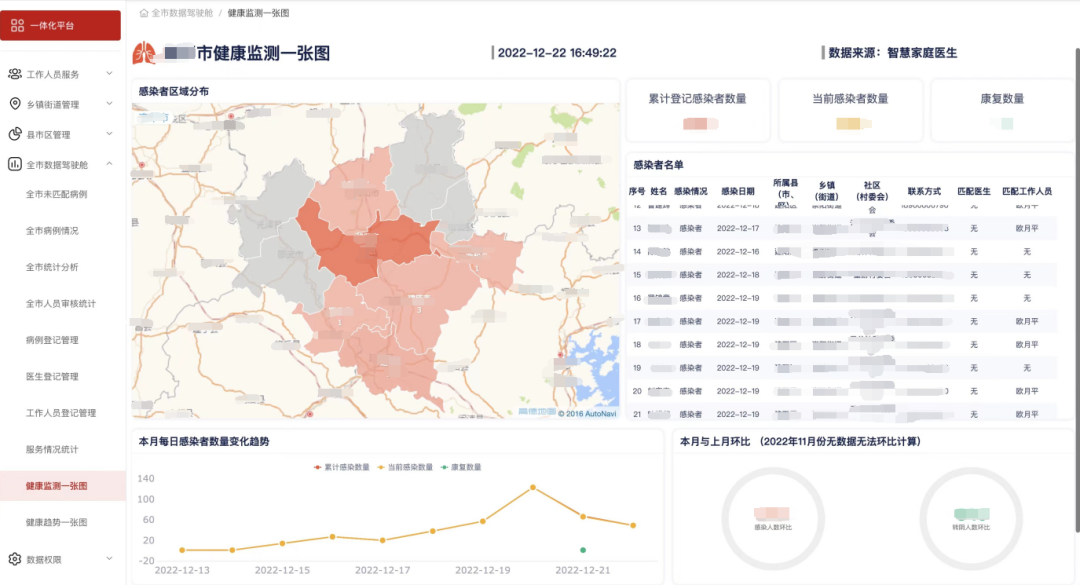Select row 15 dated 2022-12-18

pos(841,275)
